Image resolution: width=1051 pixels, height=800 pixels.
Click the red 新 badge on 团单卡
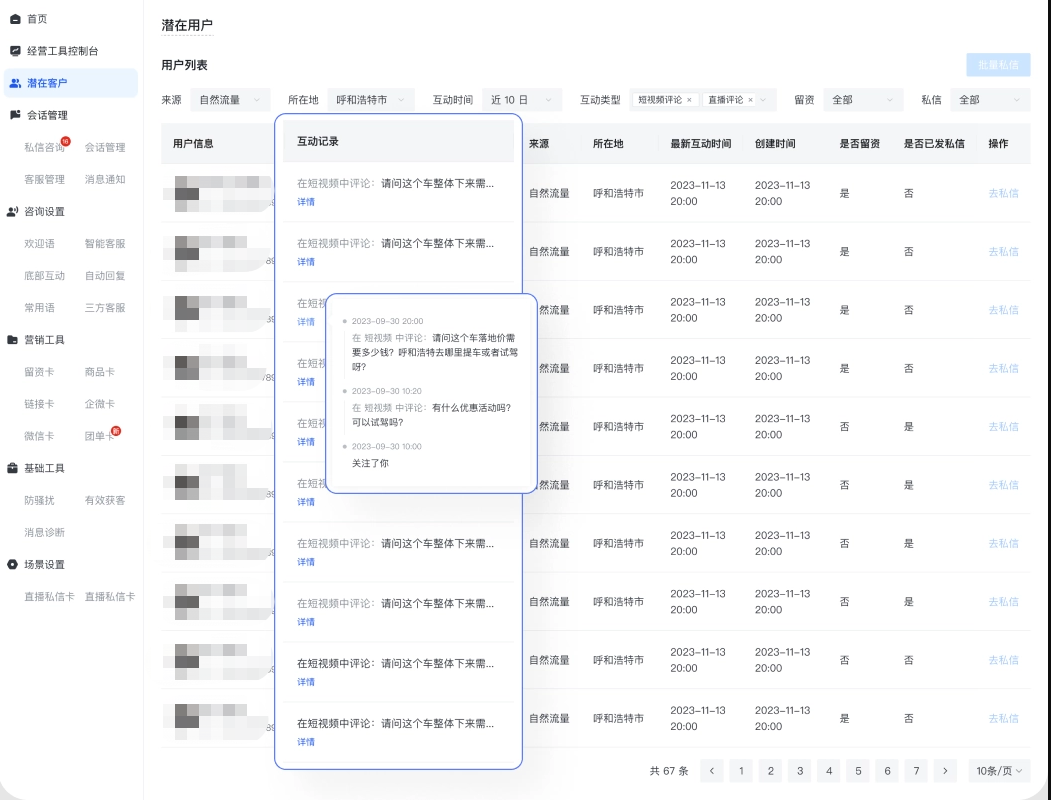tap(115, 431)
